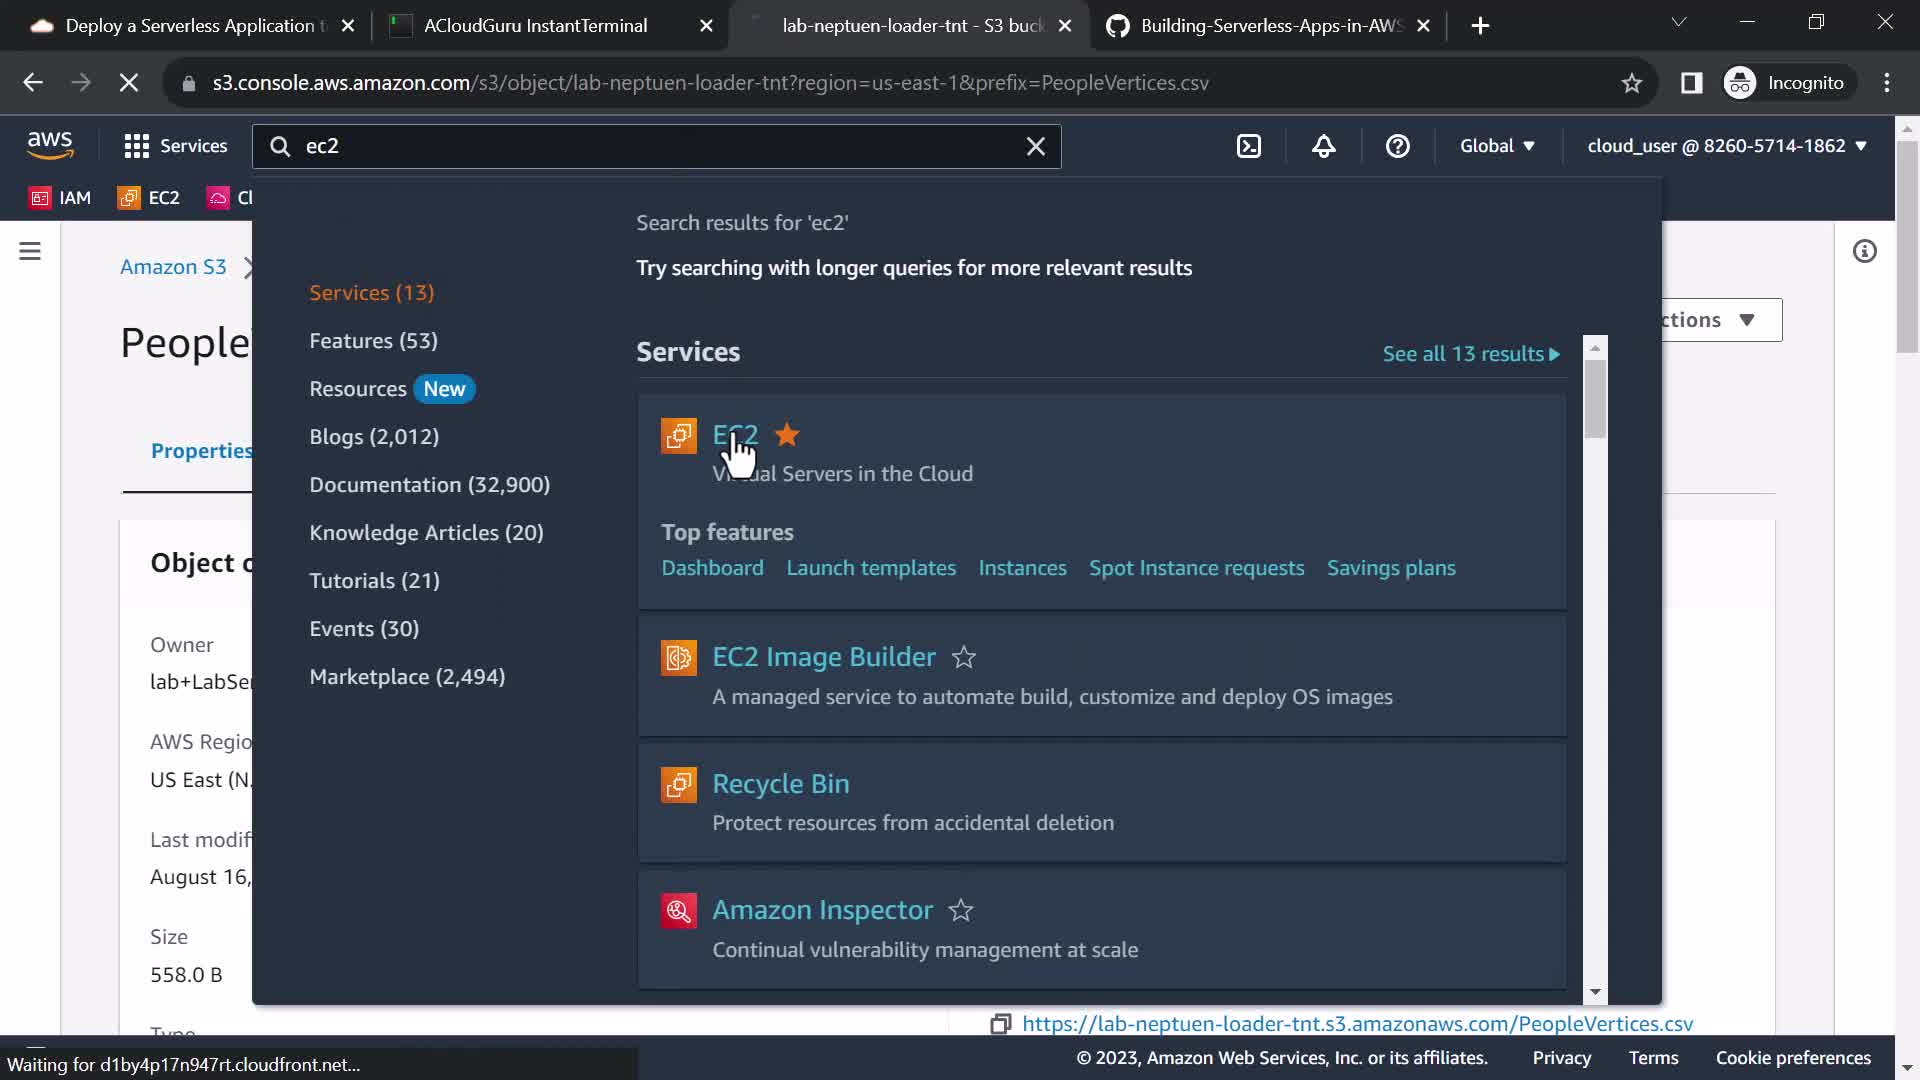
Task: Open the EC2 Instances feature link
Action: 1022,568
